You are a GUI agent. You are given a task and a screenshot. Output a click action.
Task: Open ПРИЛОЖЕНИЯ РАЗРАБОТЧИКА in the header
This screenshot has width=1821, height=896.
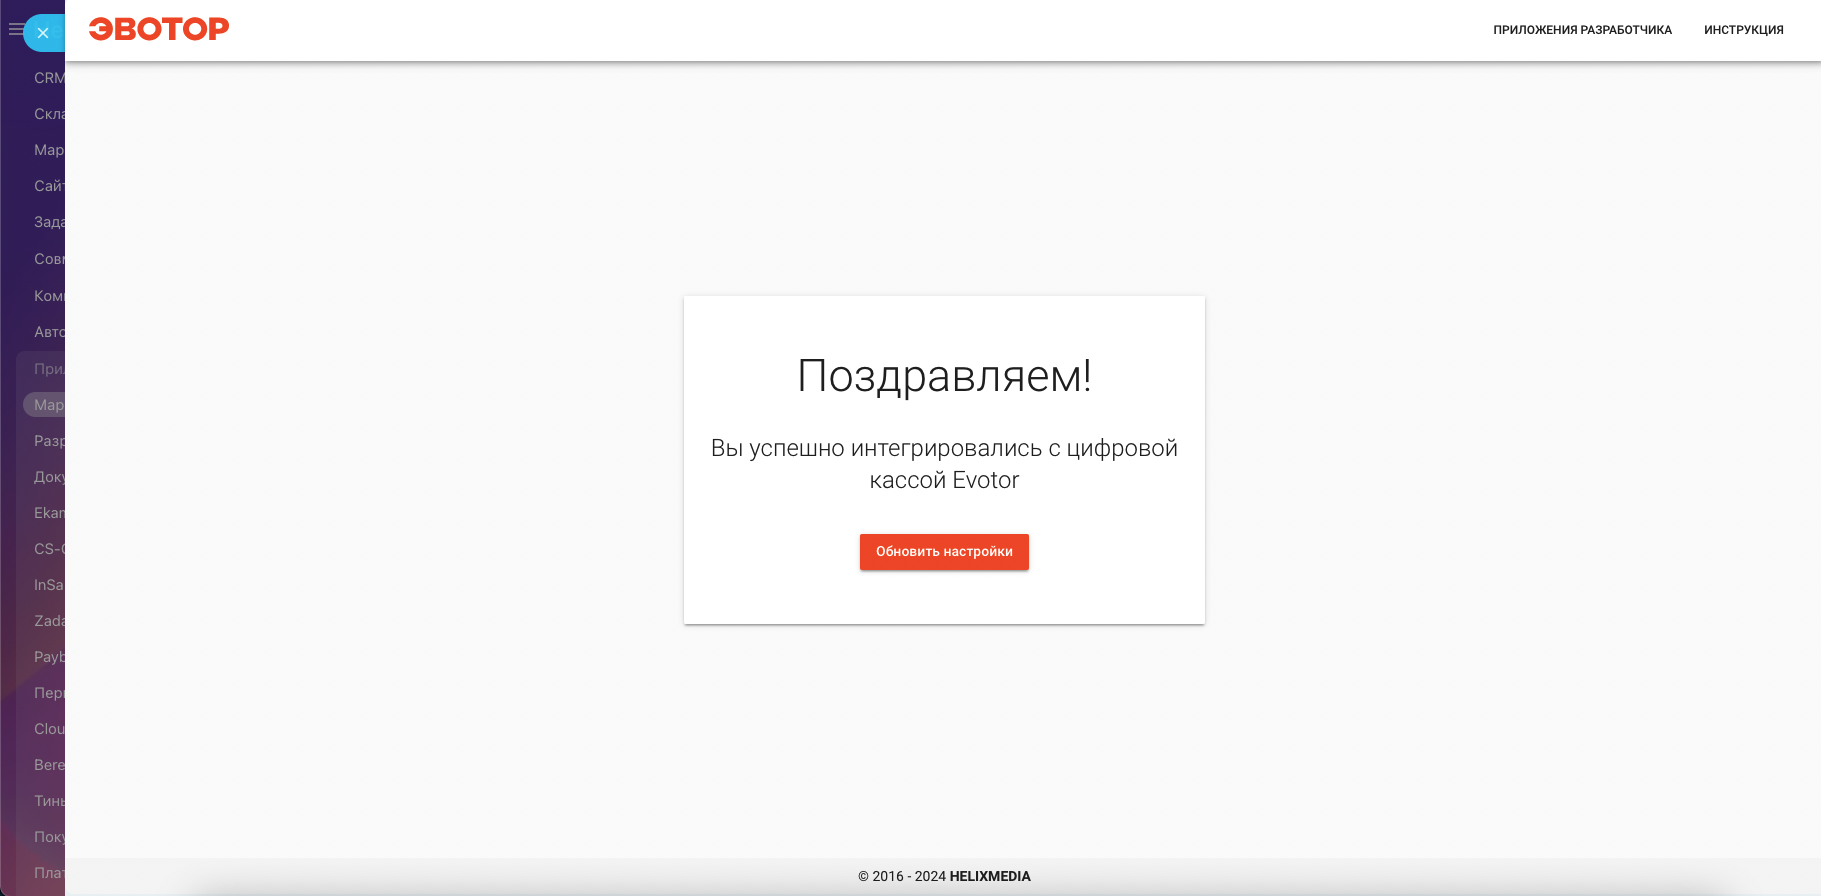[1582, 30]
